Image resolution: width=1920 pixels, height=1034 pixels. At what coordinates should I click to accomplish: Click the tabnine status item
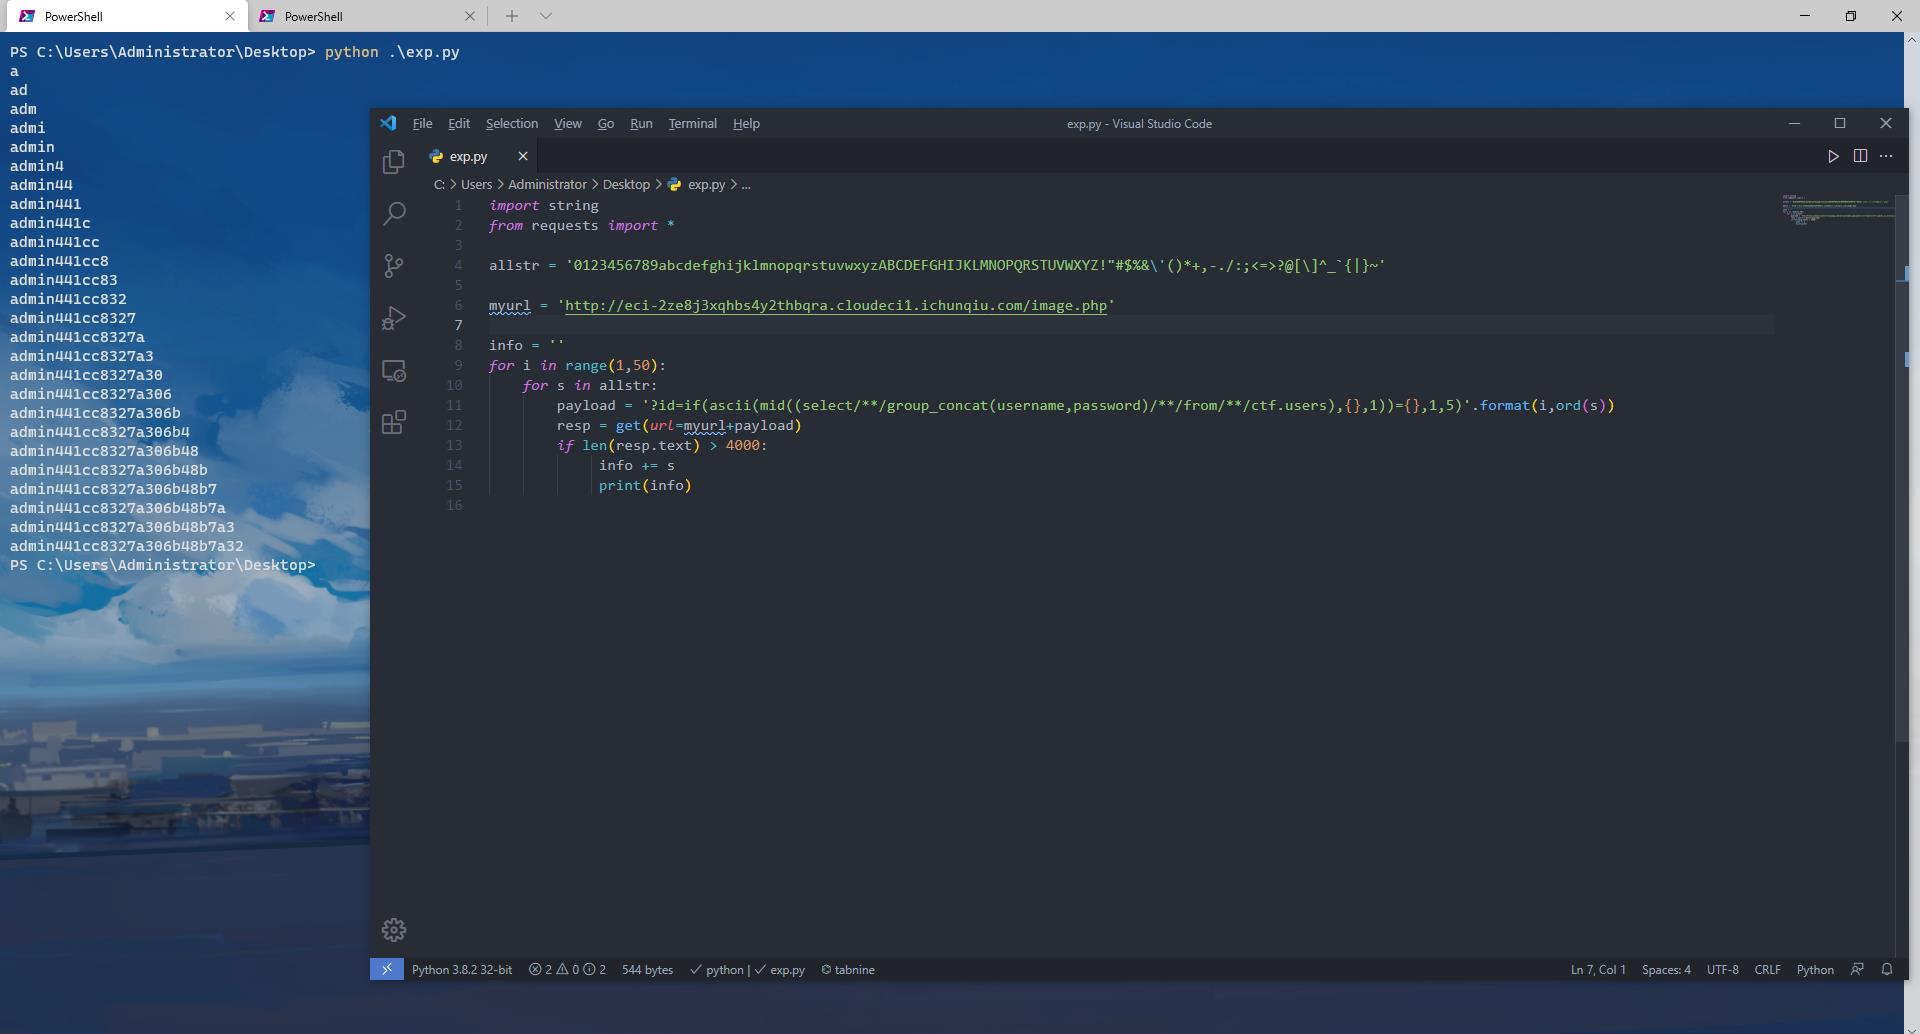pos(848,970)
